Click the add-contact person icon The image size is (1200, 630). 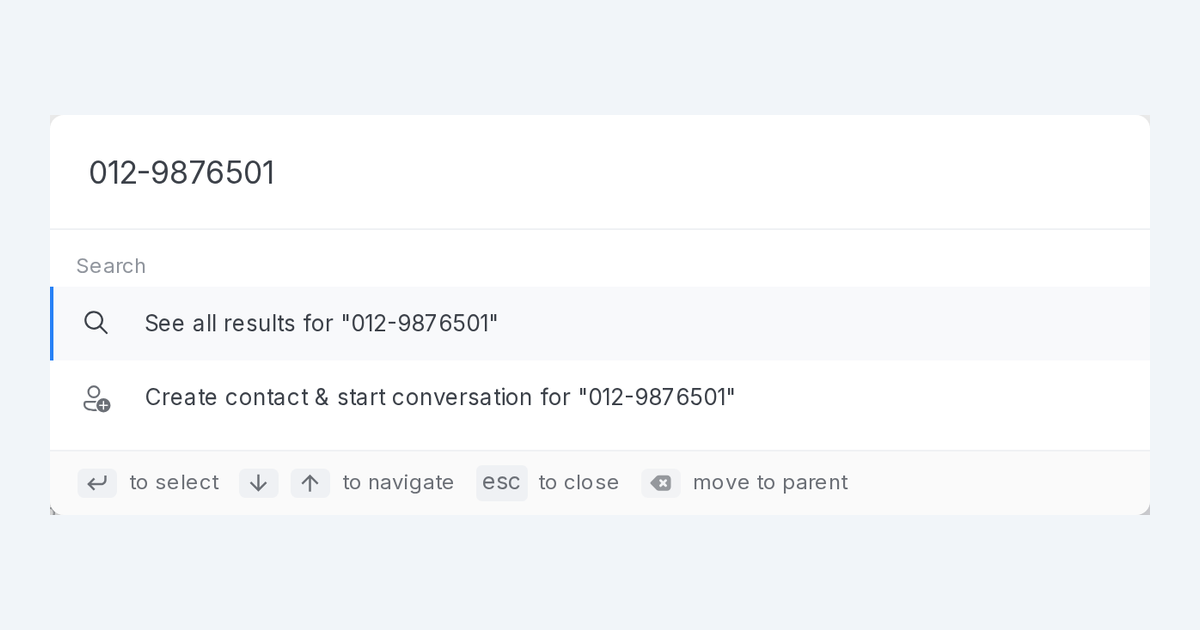[96, 398]
